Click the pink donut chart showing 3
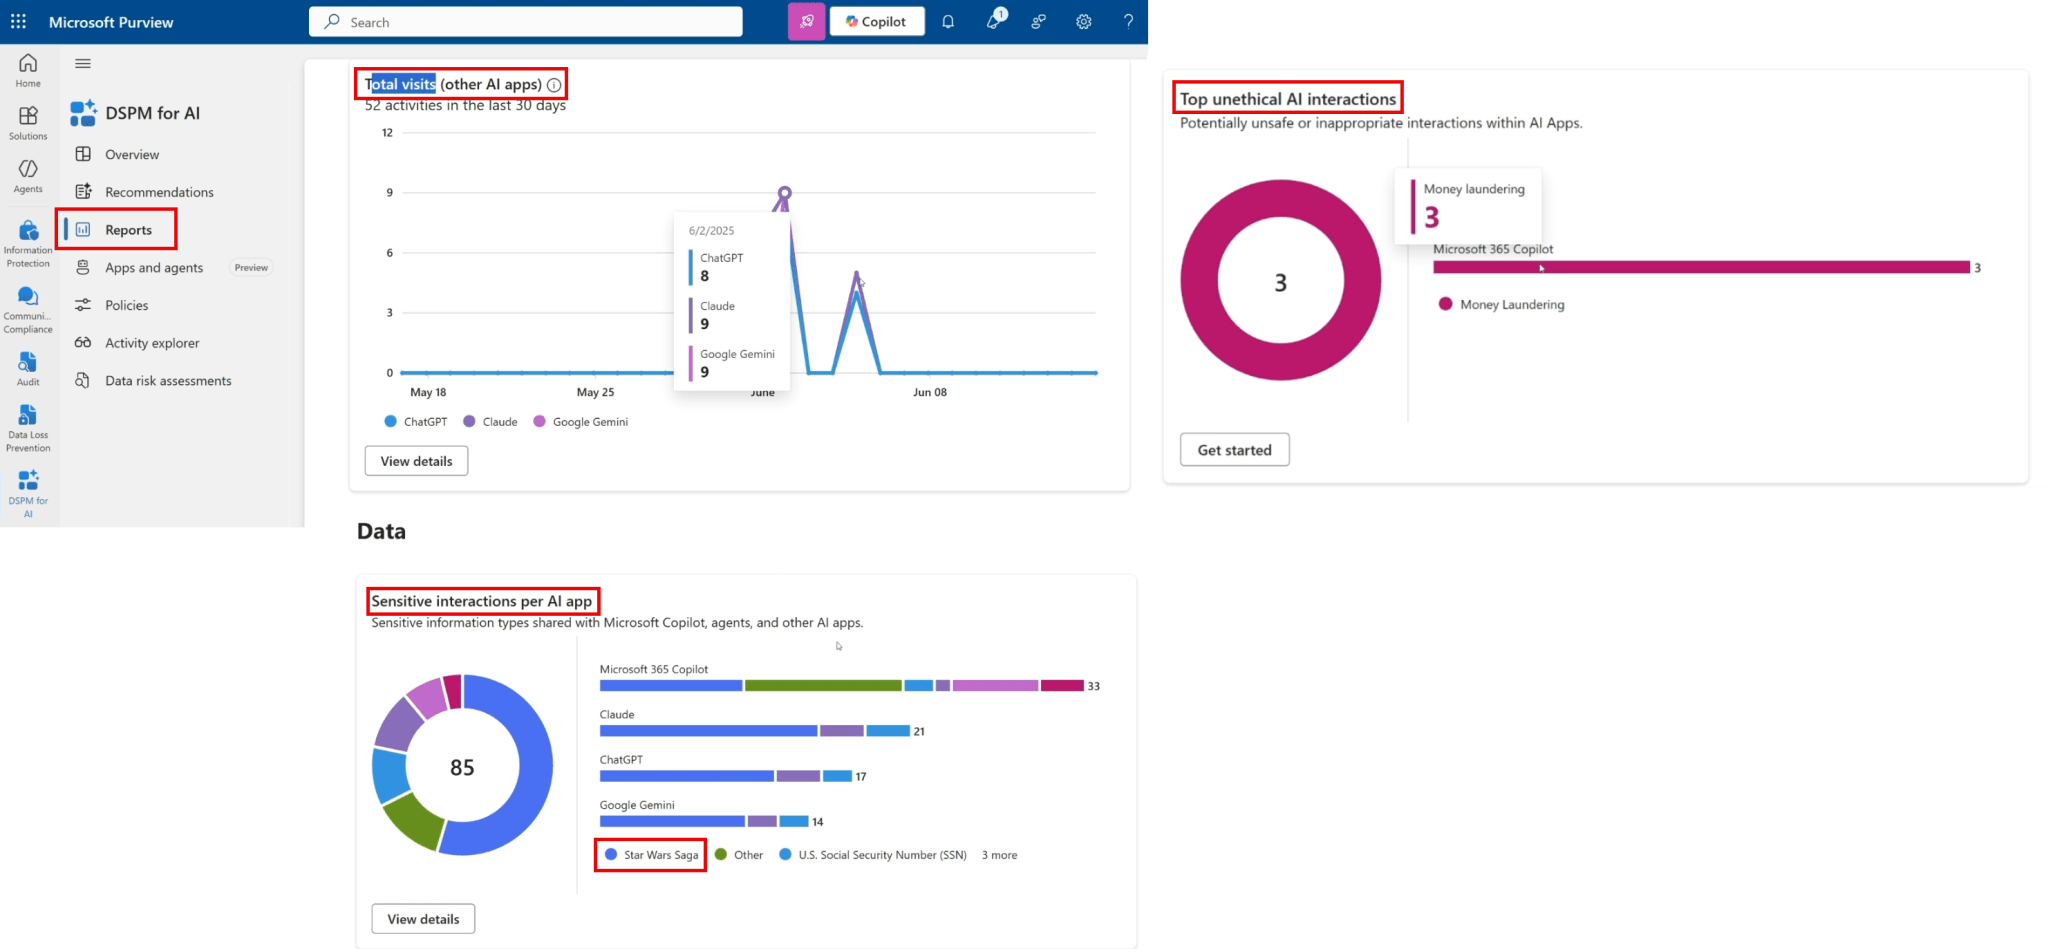Image resolution: width=2046 pixels, height=949 pixels. [x=1280, y=280]
